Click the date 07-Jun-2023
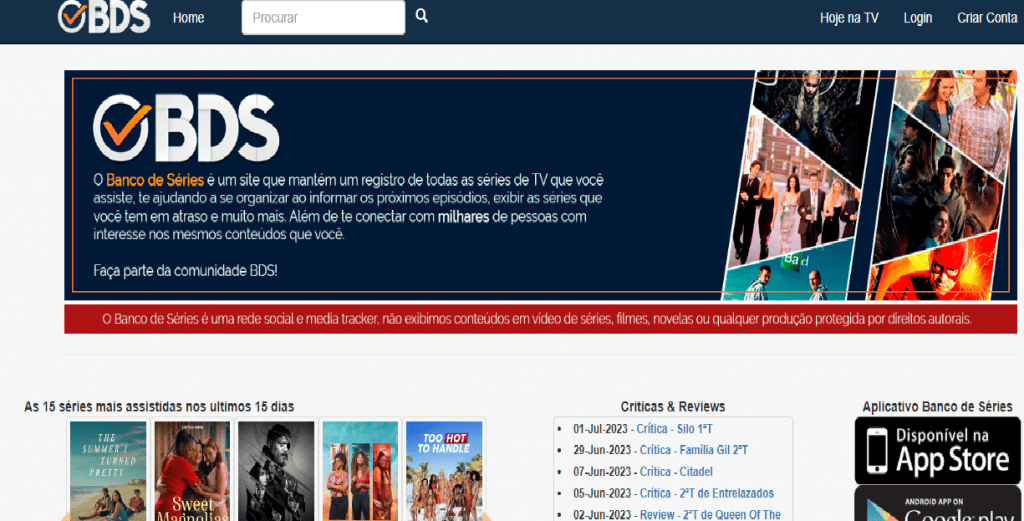 click(602, 471)
